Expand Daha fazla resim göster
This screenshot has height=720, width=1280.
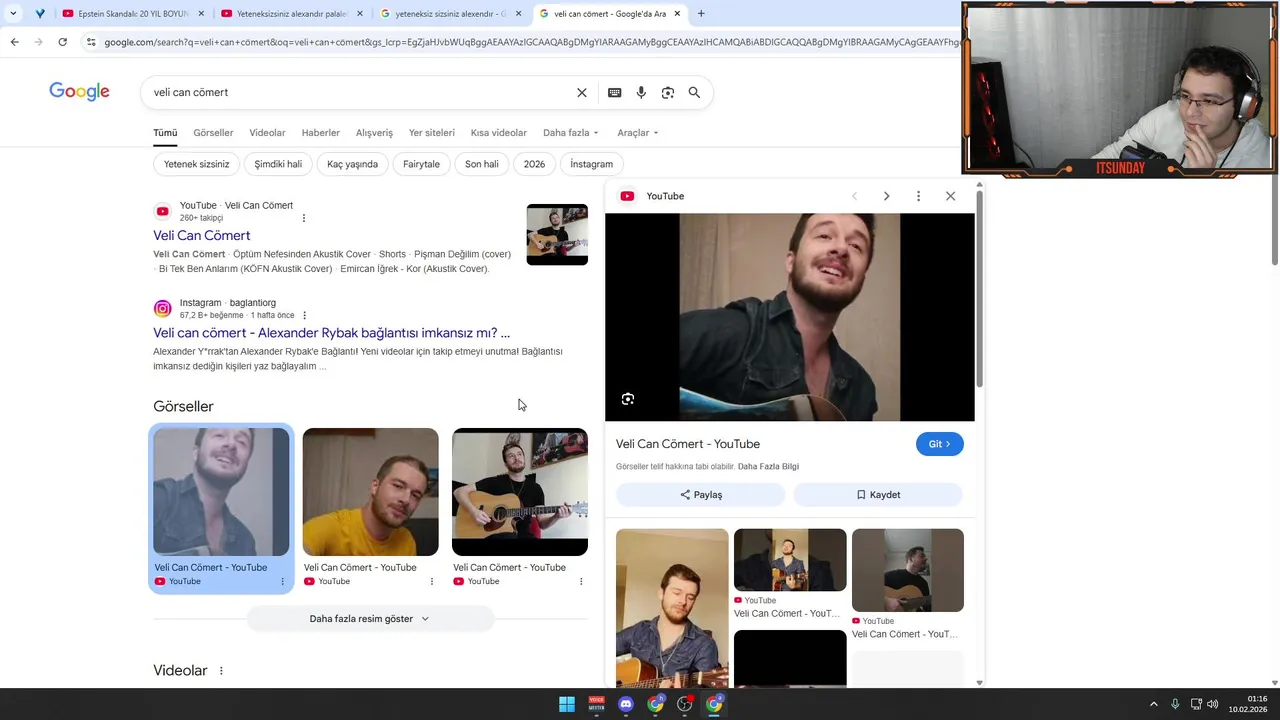coord(370,619)
